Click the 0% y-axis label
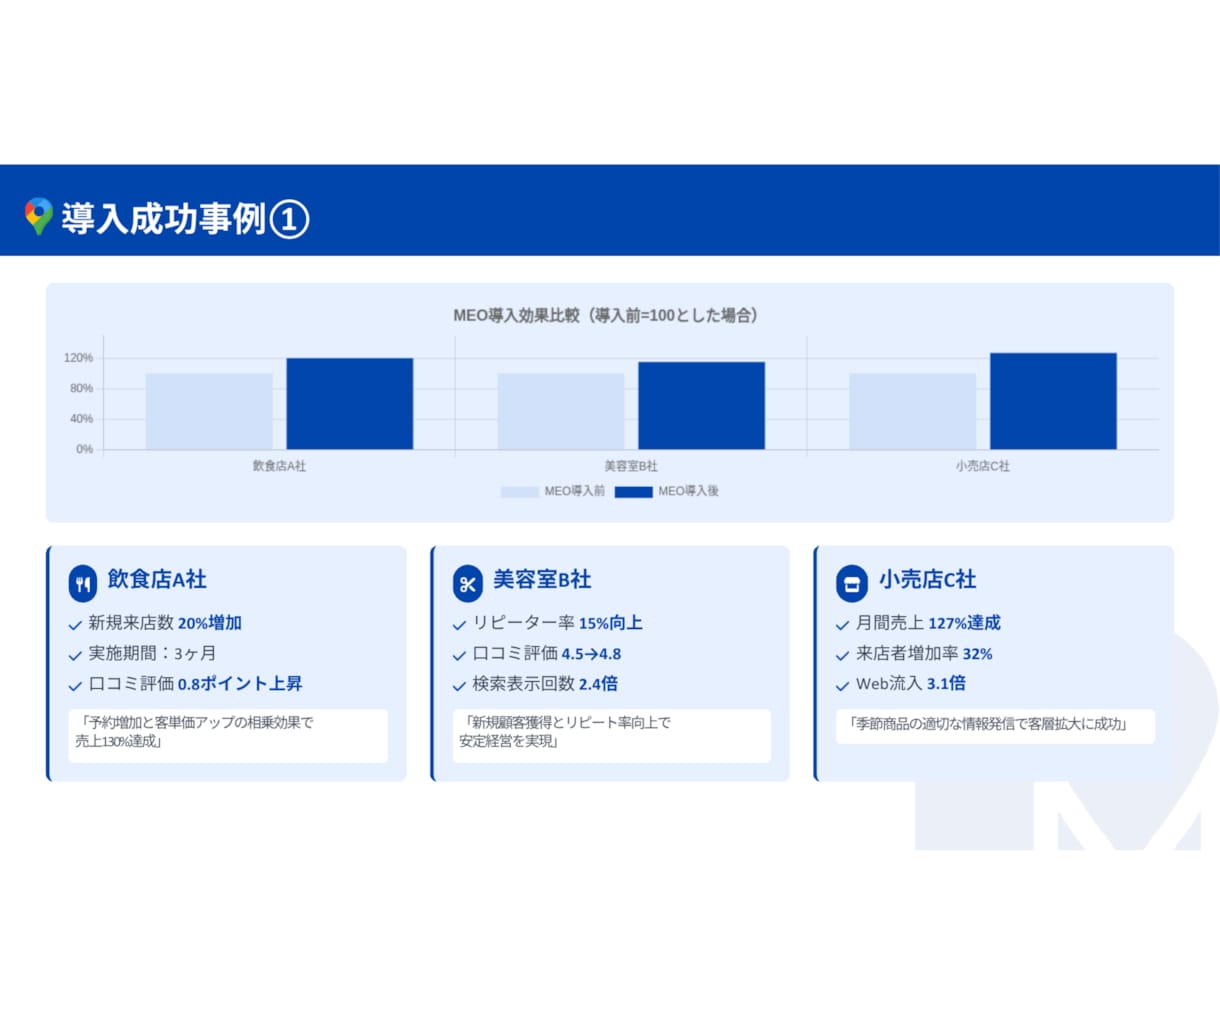 pyautogui.click(x=84, y=449)
